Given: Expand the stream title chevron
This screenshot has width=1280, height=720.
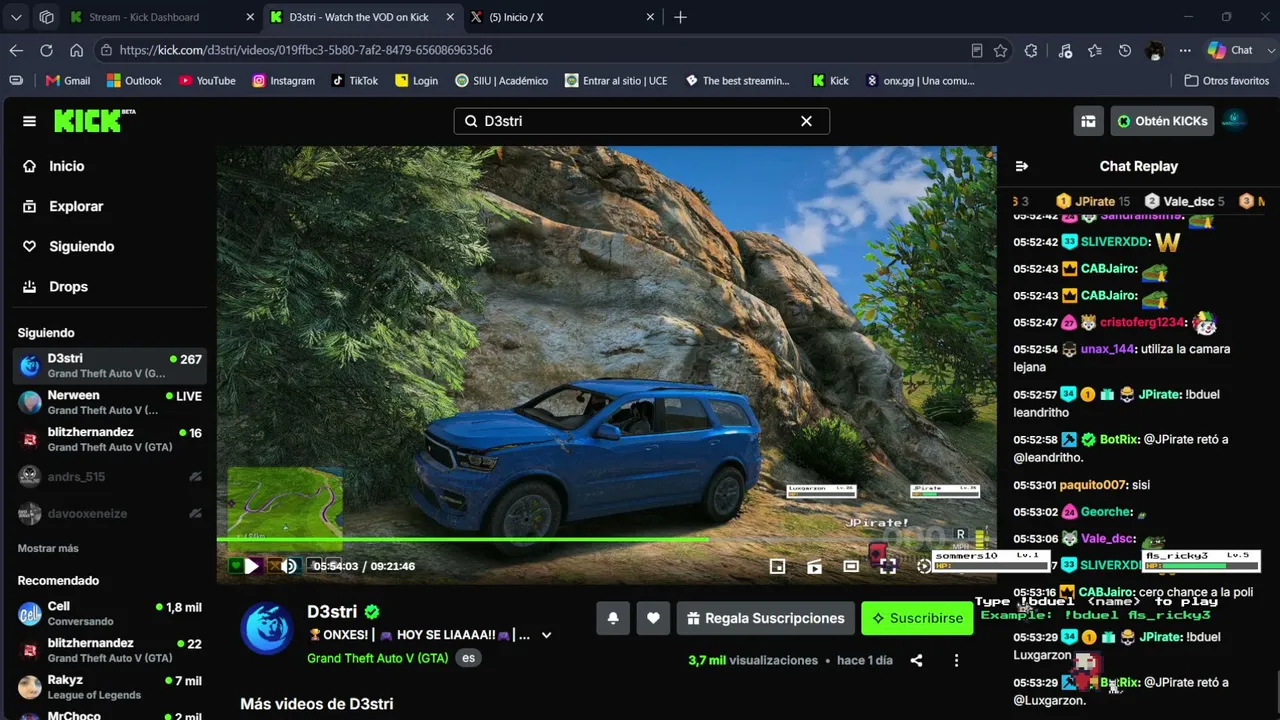Looking at the screenshot, I should 546,635.
